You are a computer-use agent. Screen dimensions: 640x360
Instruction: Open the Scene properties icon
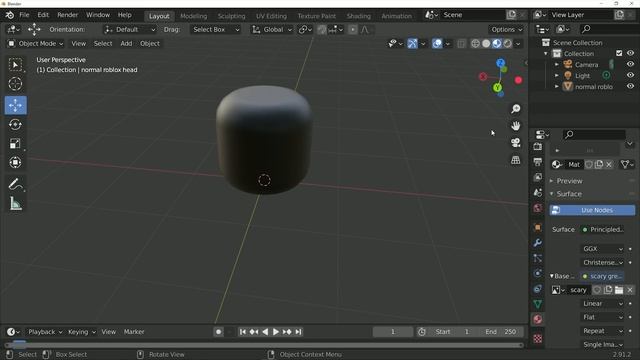pos(538,193)
